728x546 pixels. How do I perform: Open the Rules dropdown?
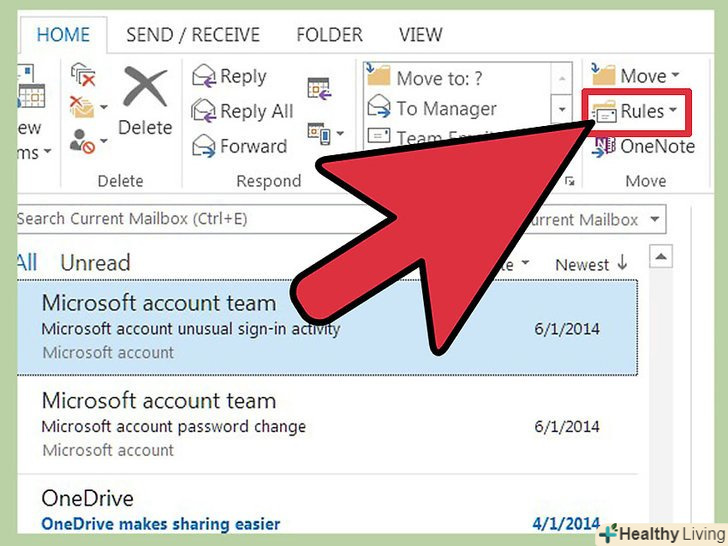pyautogui.click(x=635, y=111)
